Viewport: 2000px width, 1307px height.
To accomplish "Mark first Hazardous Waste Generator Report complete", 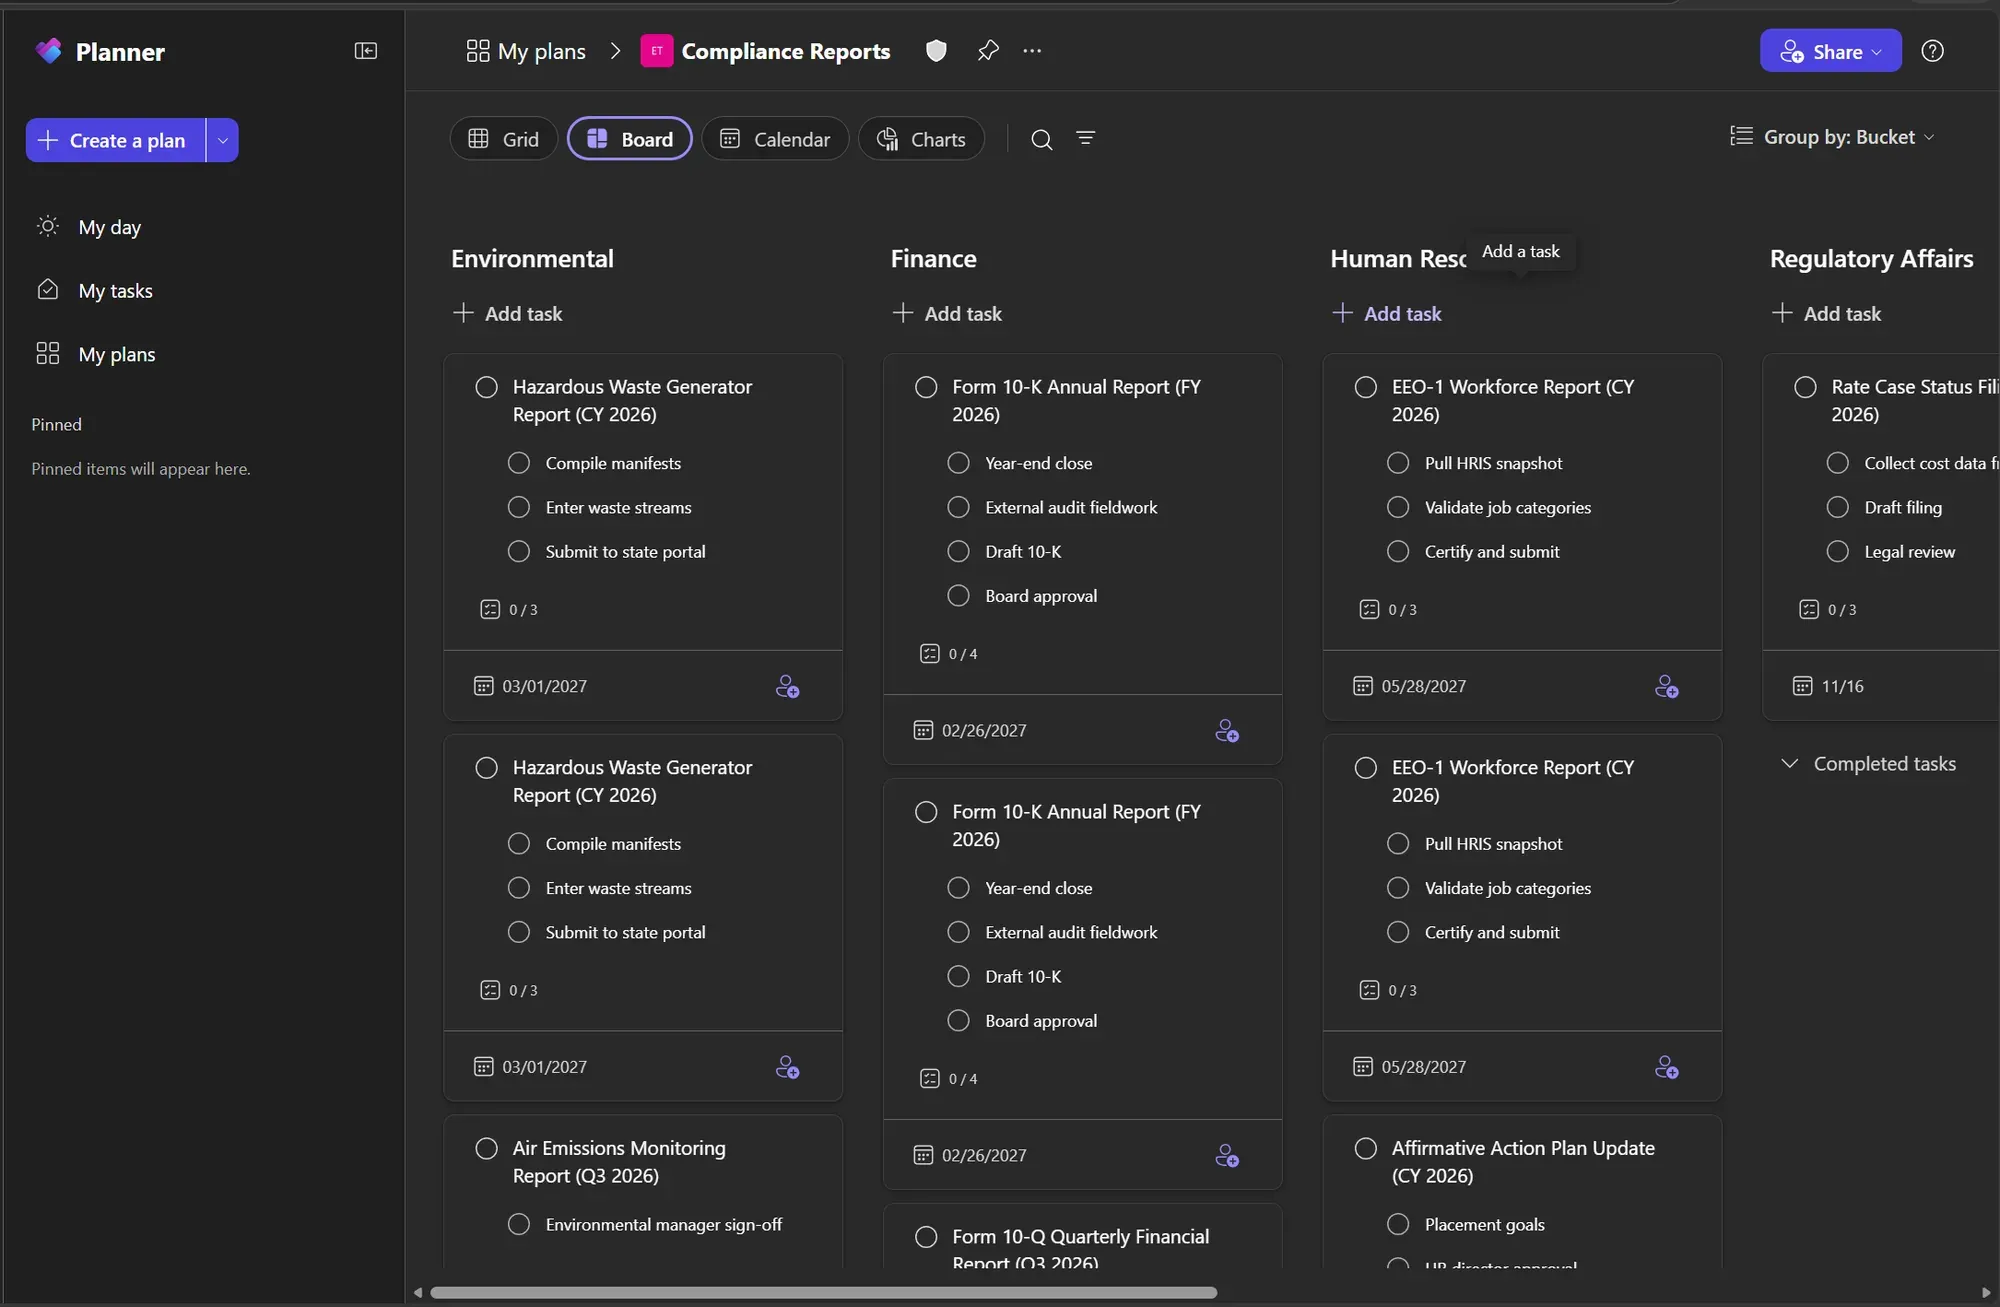I will (486, 387).
